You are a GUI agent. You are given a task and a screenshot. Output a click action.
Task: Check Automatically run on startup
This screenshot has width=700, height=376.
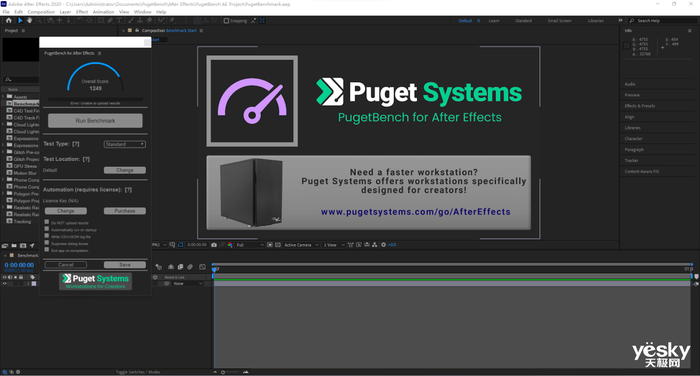46,229
